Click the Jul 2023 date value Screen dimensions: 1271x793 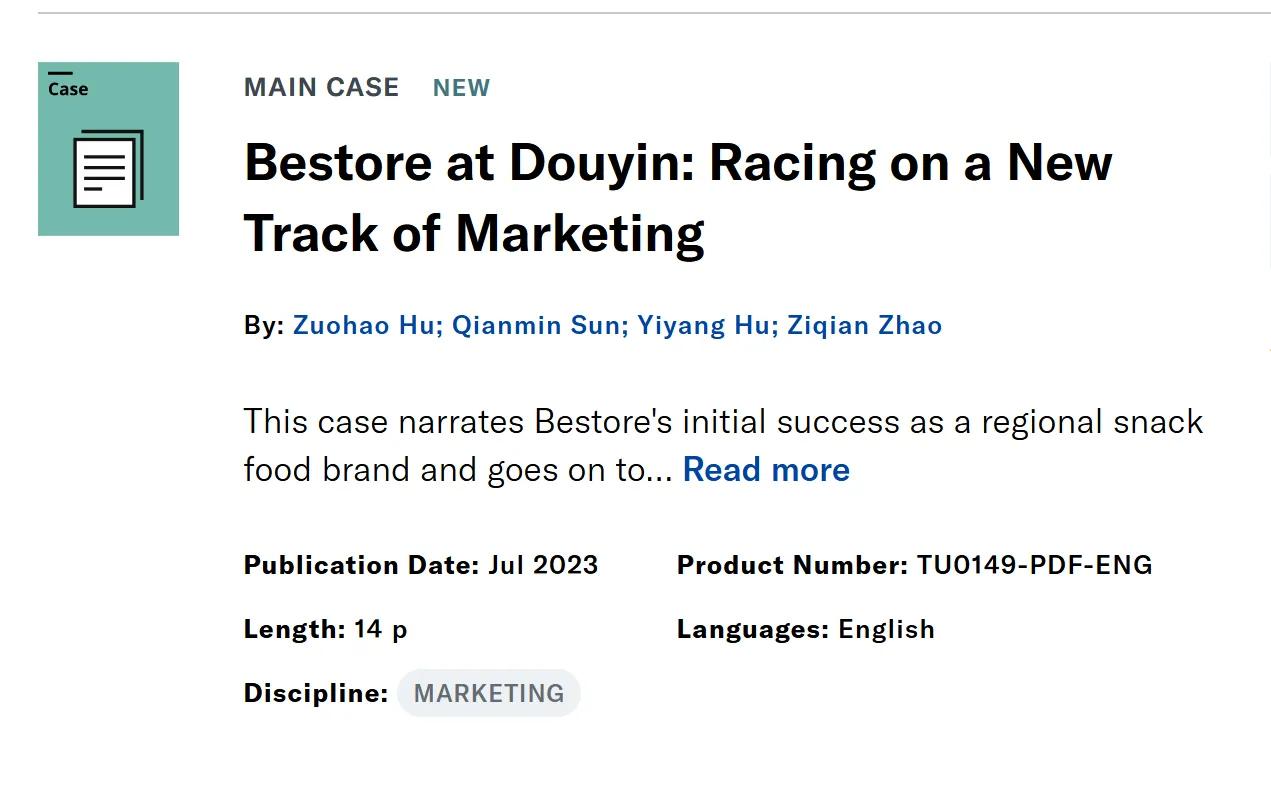[543, 565]
